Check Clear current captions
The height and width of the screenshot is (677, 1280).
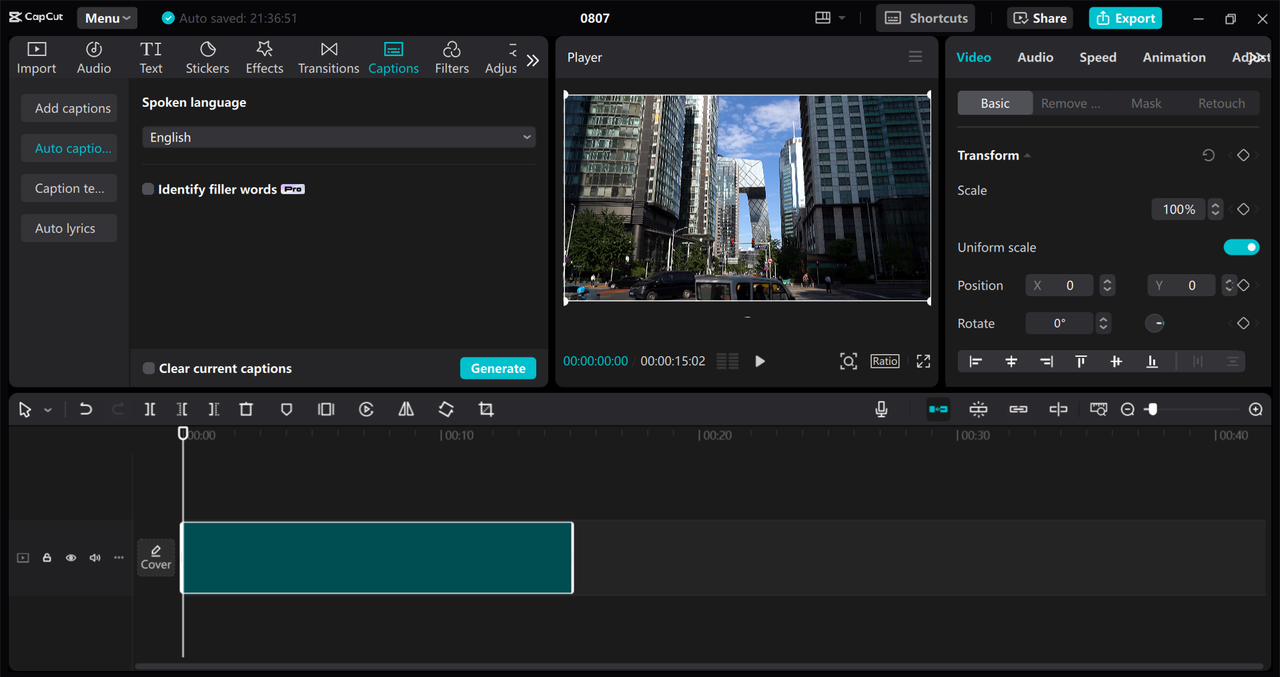coord(148,368)
